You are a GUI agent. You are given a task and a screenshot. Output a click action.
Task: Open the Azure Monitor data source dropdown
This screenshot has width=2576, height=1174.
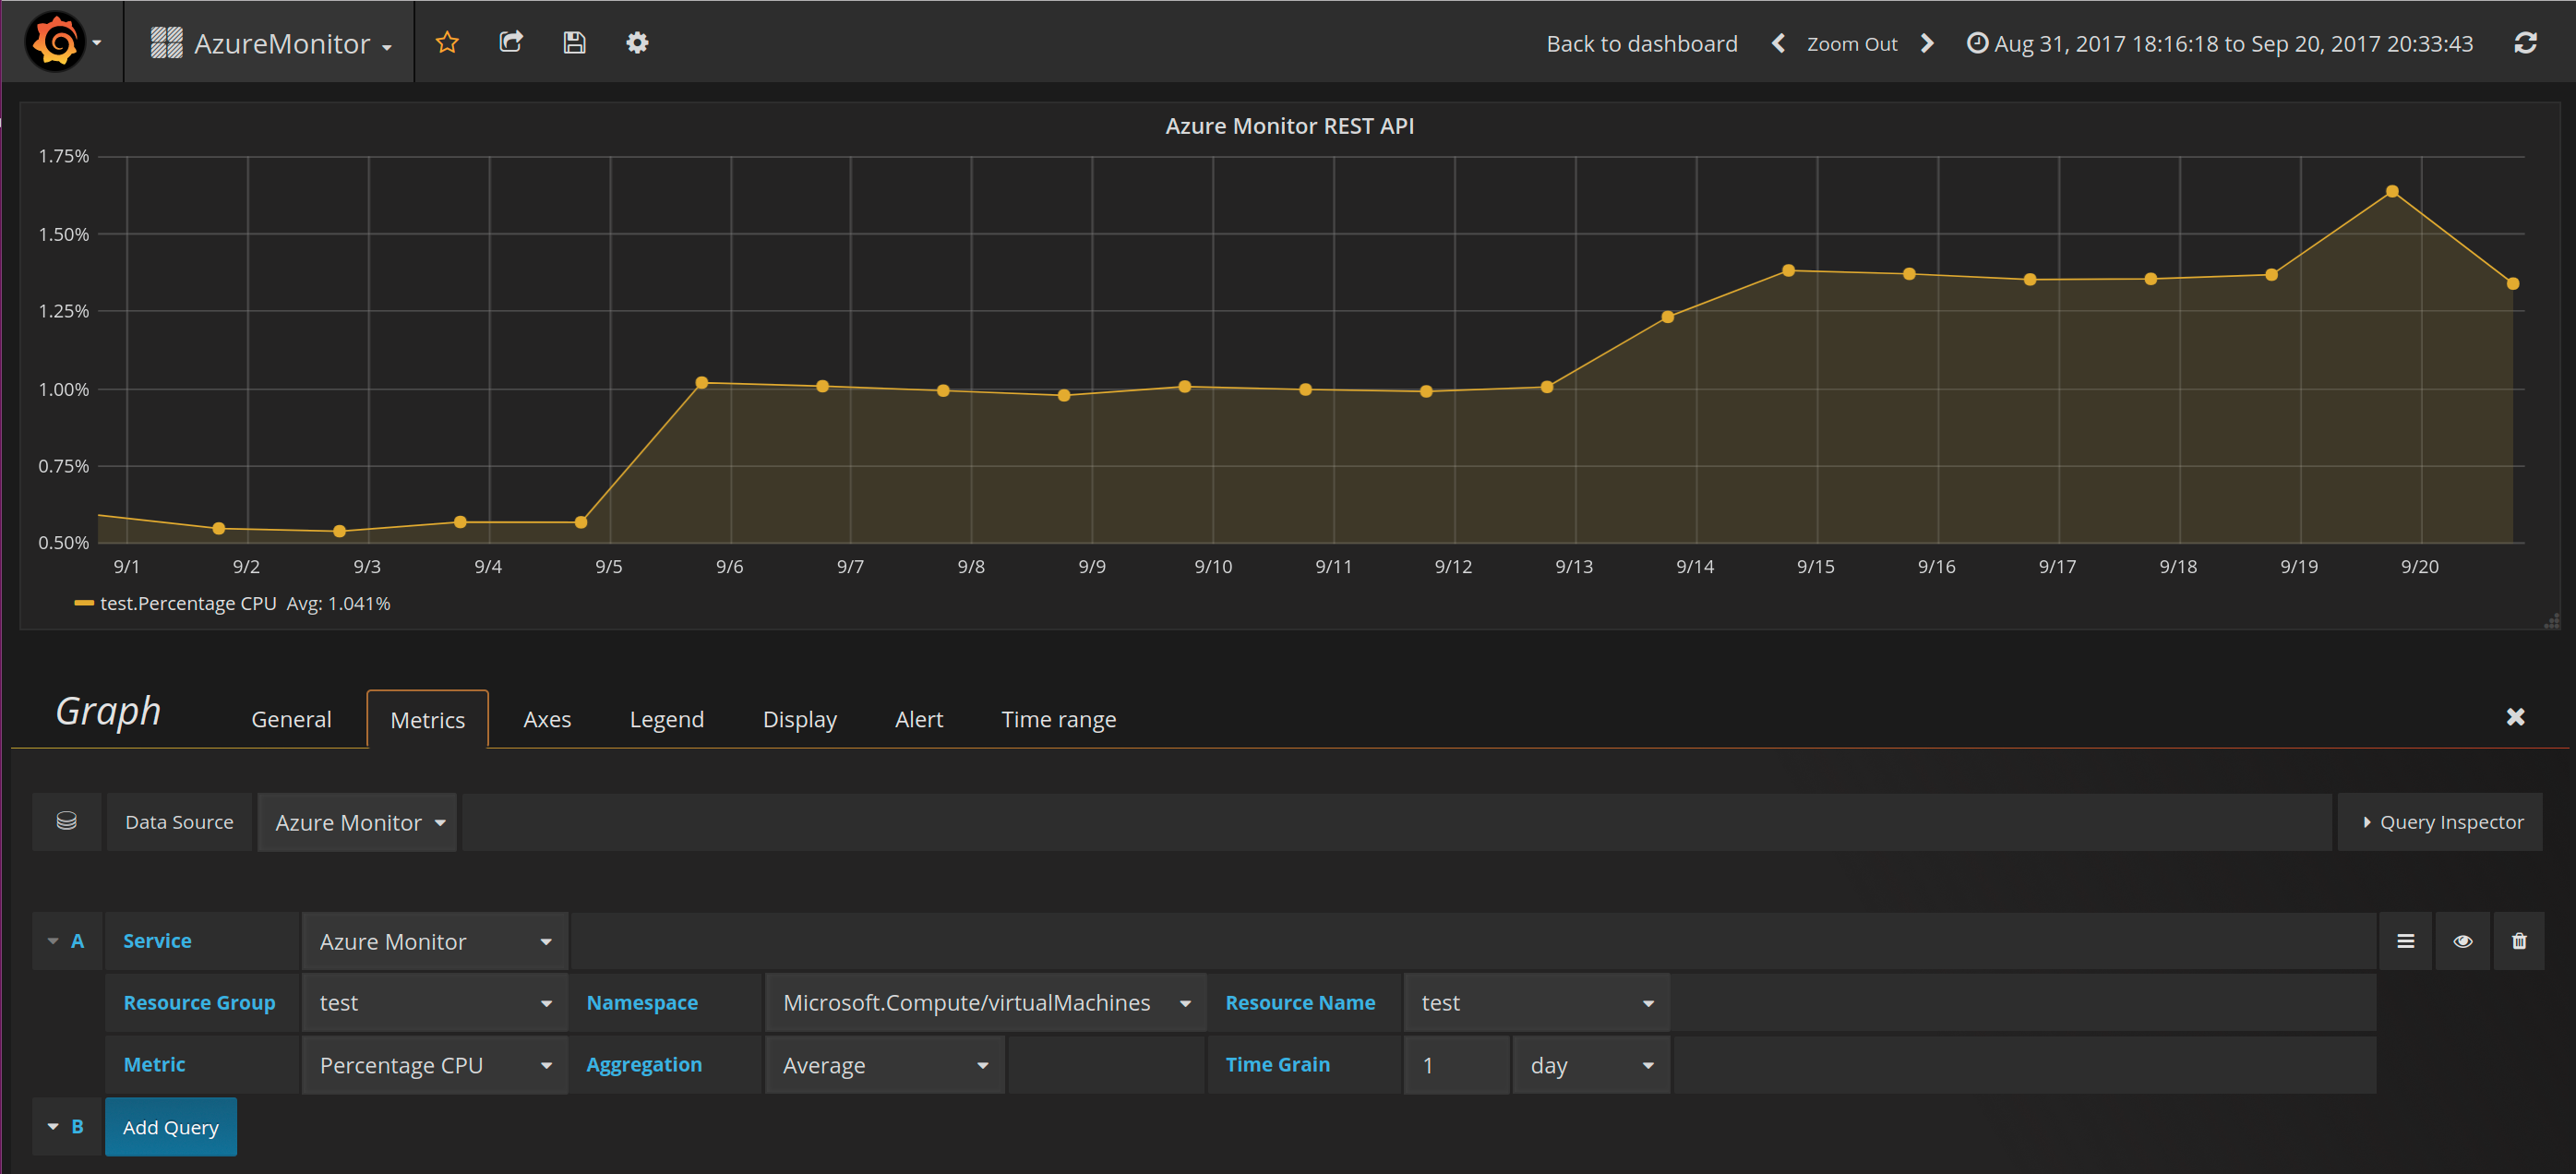click(357, 823)
